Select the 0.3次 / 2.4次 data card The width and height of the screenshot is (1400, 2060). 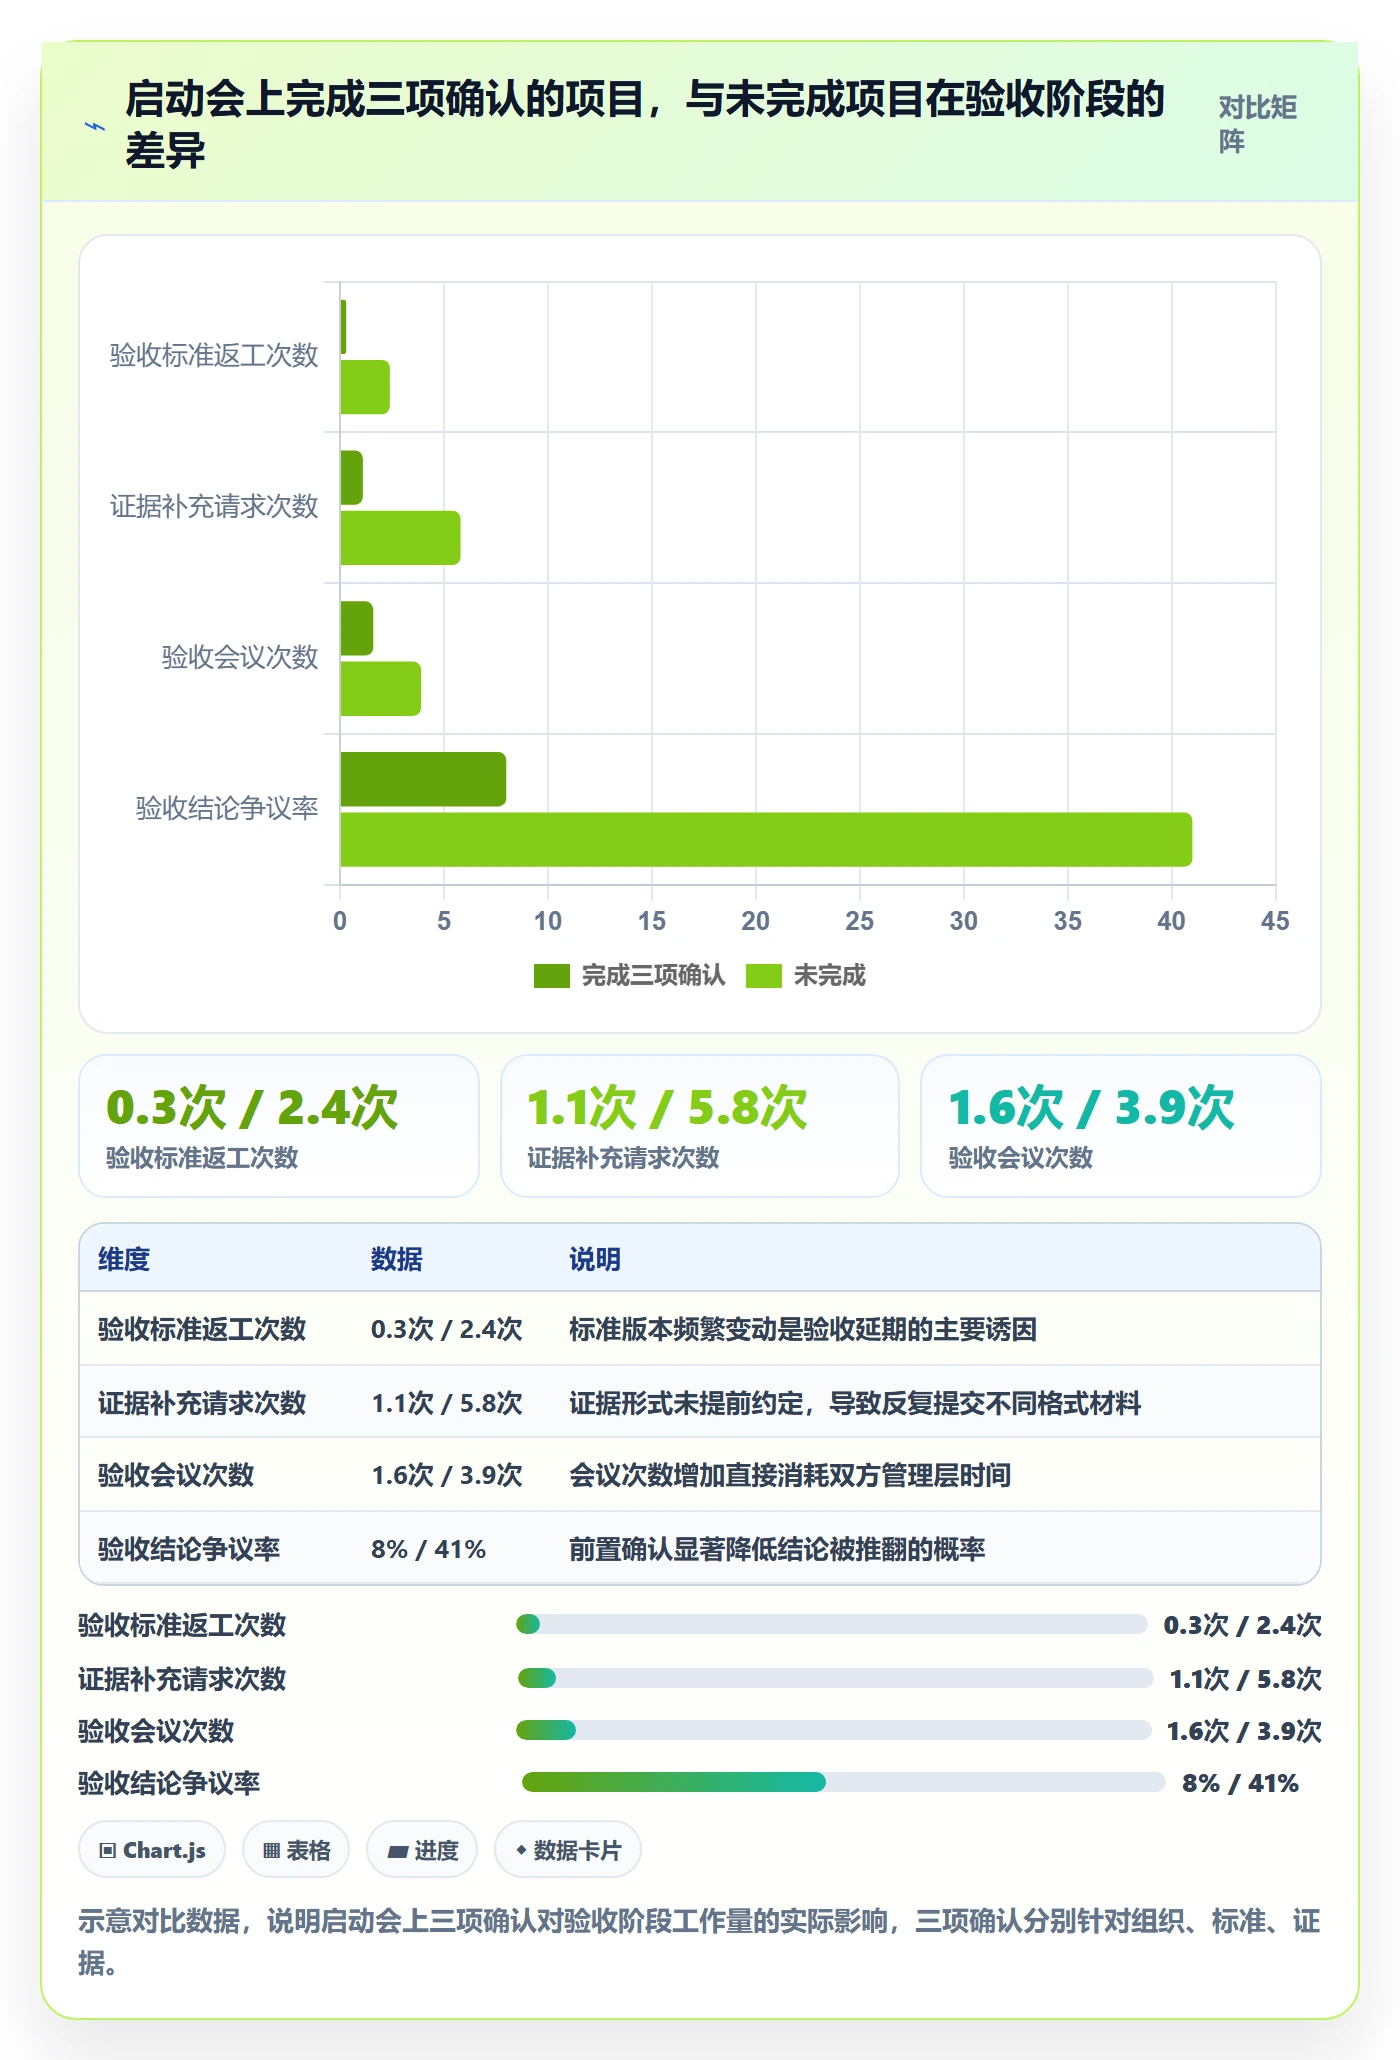[279, 1126]
